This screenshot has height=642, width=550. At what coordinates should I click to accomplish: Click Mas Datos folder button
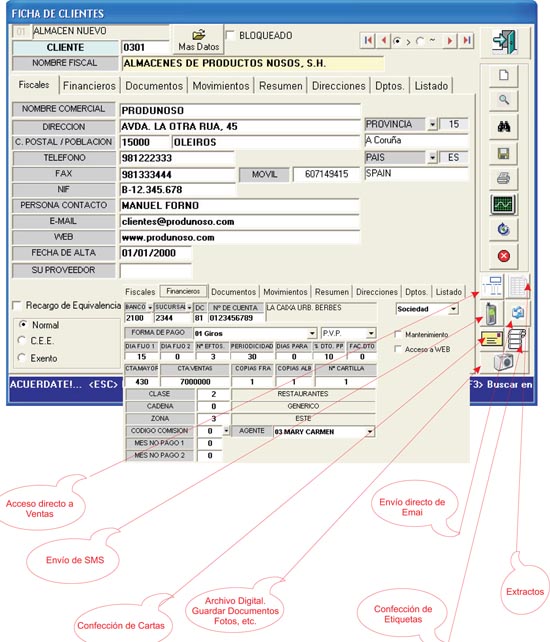[199, 40]
